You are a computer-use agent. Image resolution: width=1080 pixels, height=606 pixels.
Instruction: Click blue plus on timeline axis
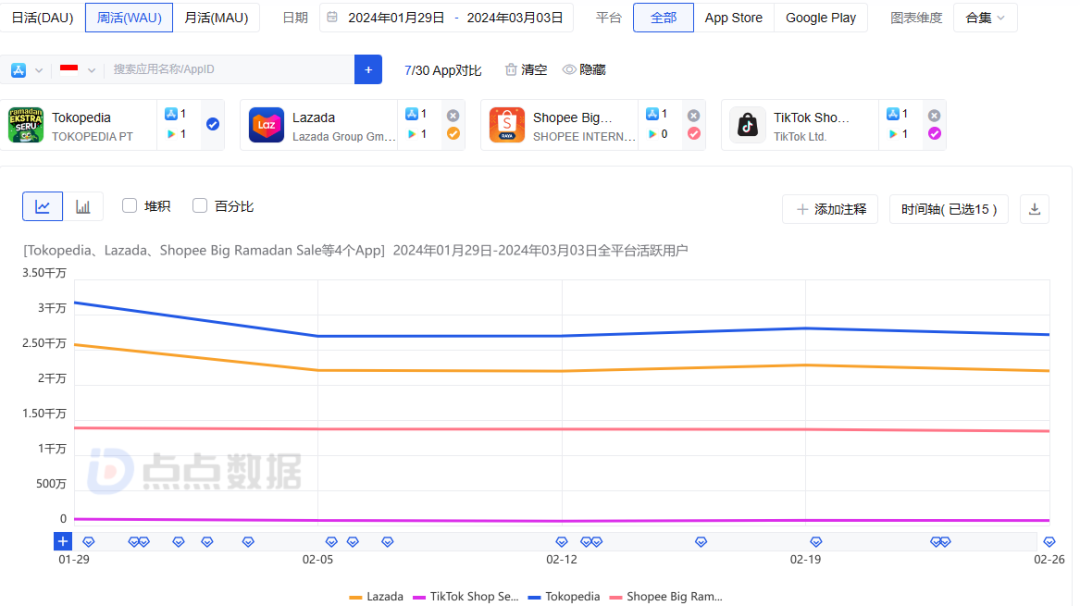63,541
